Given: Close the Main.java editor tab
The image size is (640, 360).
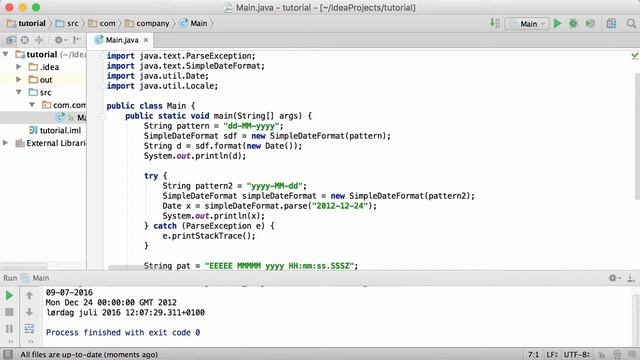Looking at the screenshot, I should (x=146, y=40).
